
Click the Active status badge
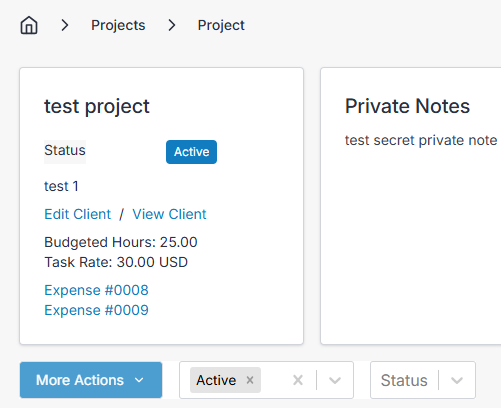tap(191, 152)
